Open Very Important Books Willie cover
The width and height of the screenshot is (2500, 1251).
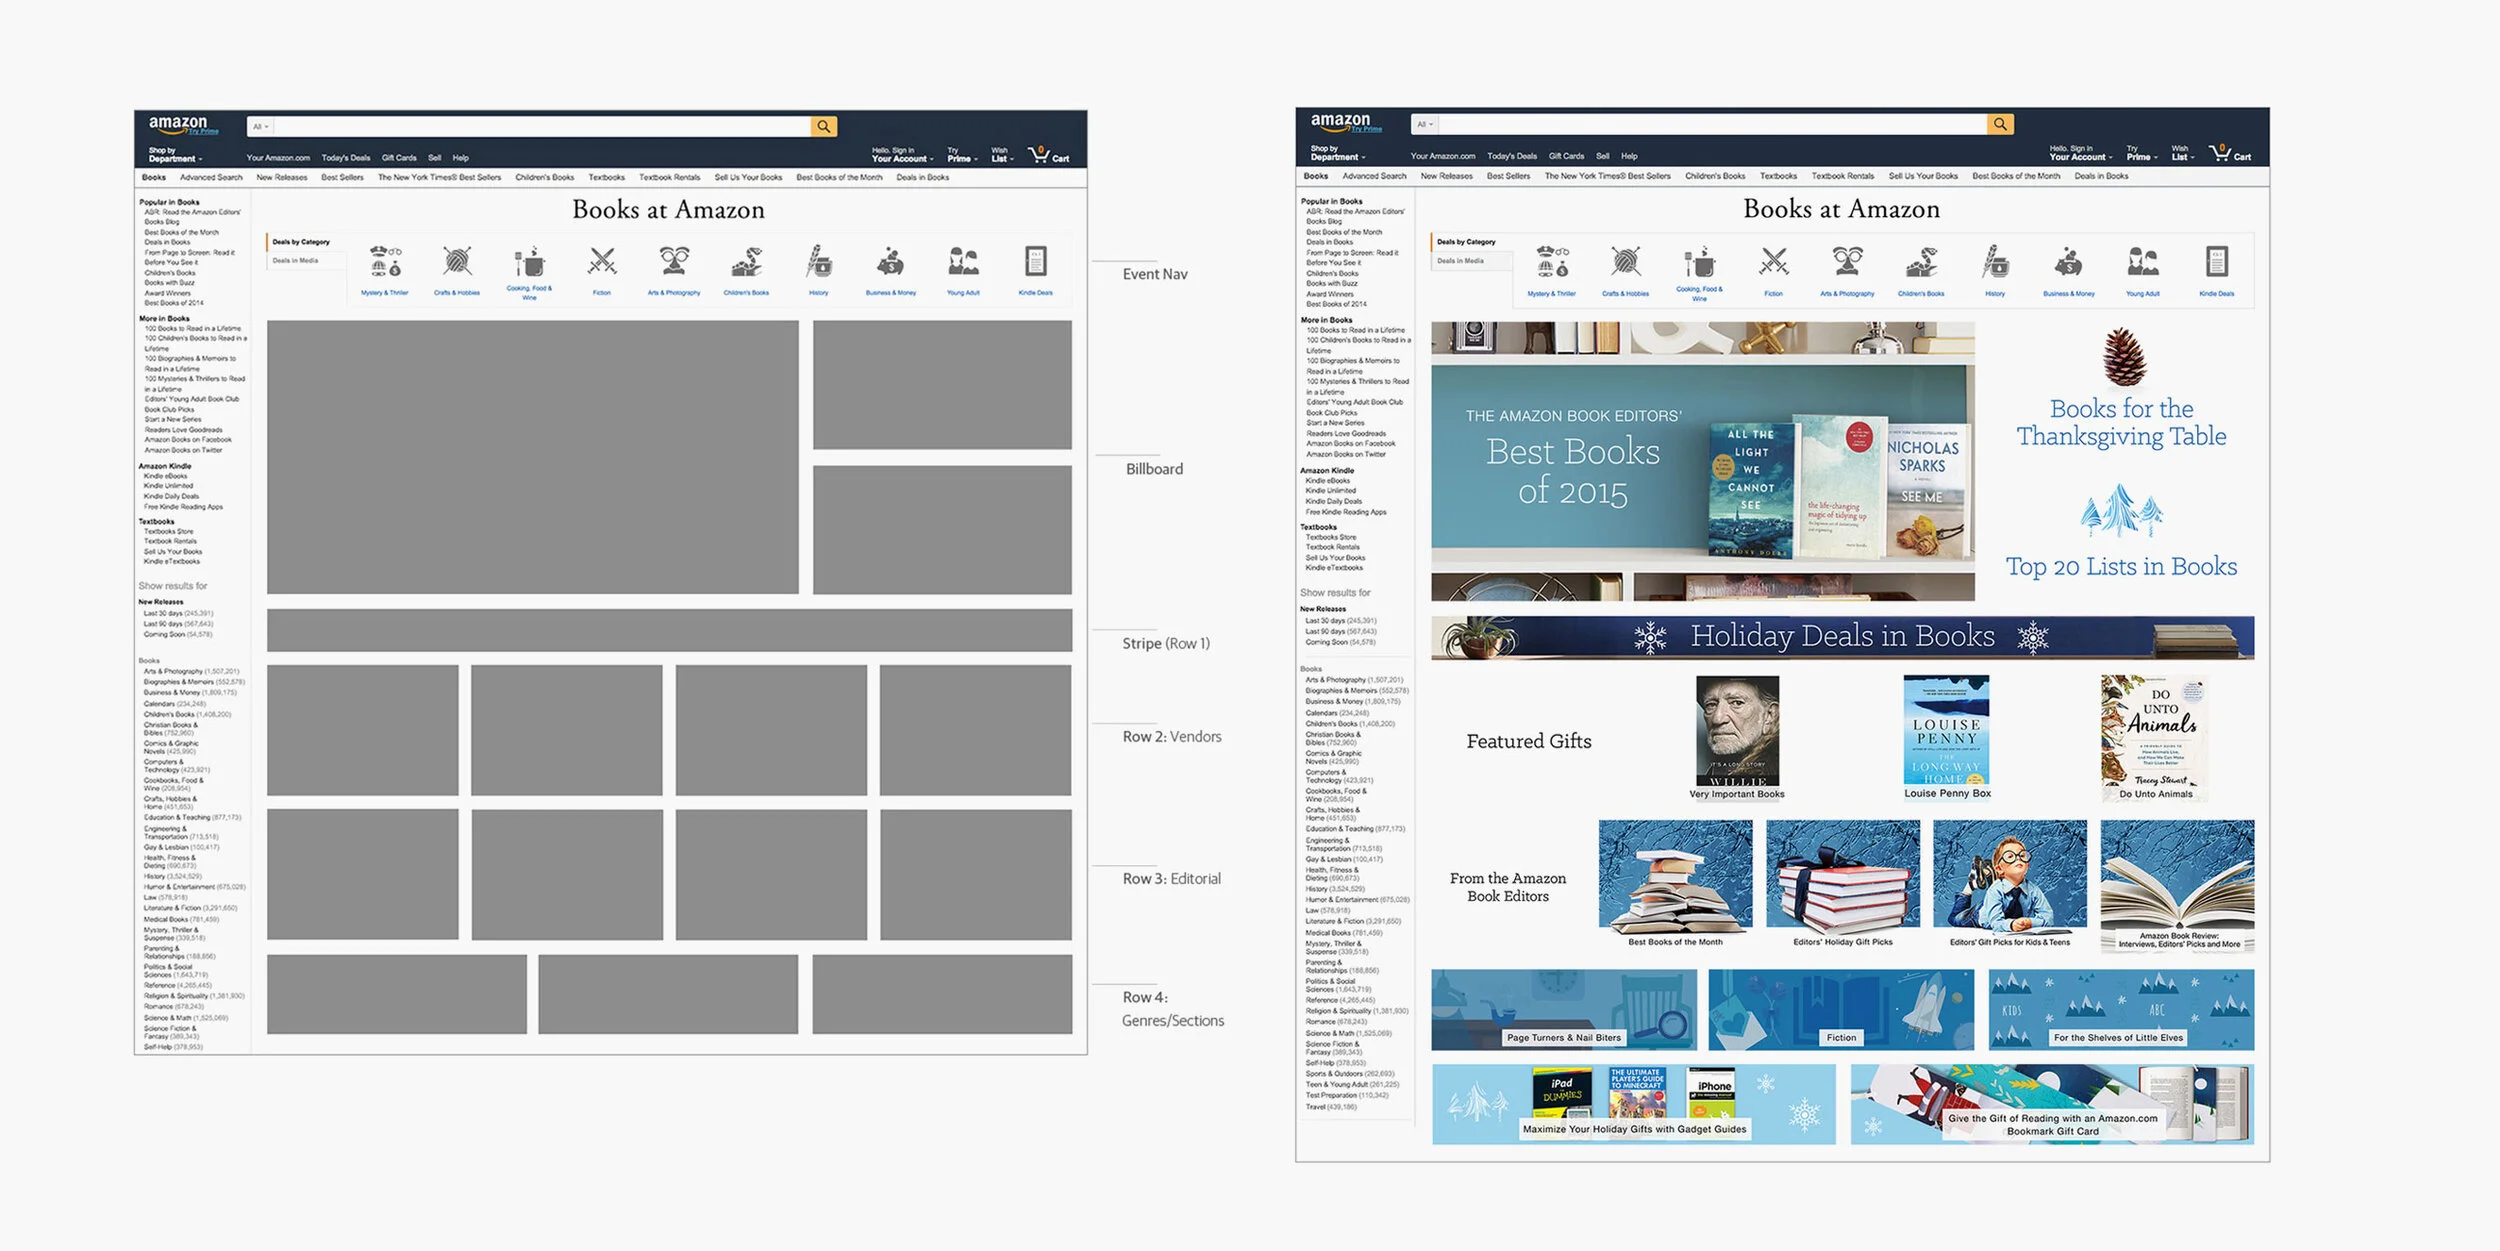coord(1737,730)
